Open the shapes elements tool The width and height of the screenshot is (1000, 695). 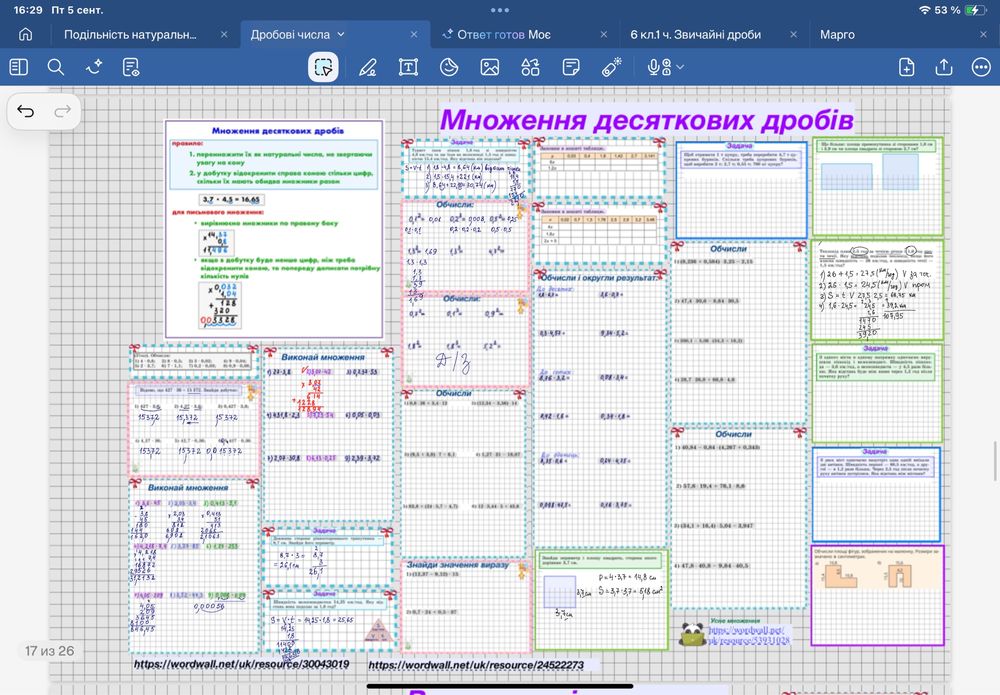click(530, 67)
